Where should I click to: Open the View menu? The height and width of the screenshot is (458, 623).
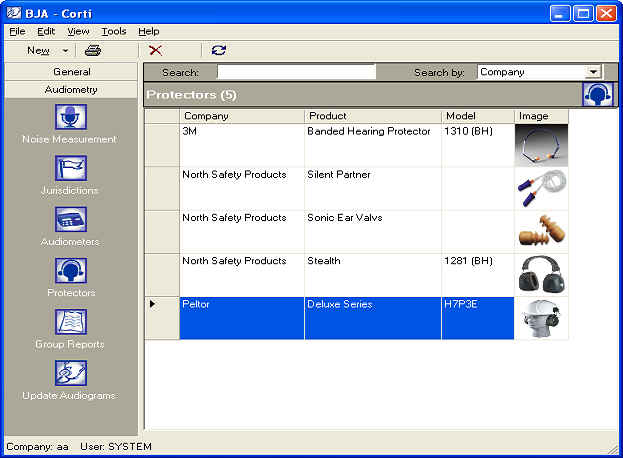pyautogui.click(x=78, y=31)
